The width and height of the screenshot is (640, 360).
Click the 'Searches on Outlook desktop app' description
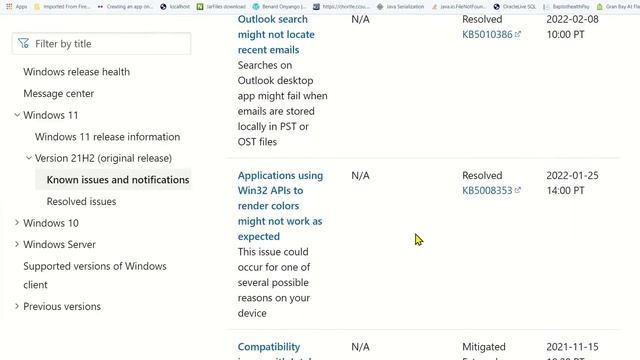pos(282,103)
